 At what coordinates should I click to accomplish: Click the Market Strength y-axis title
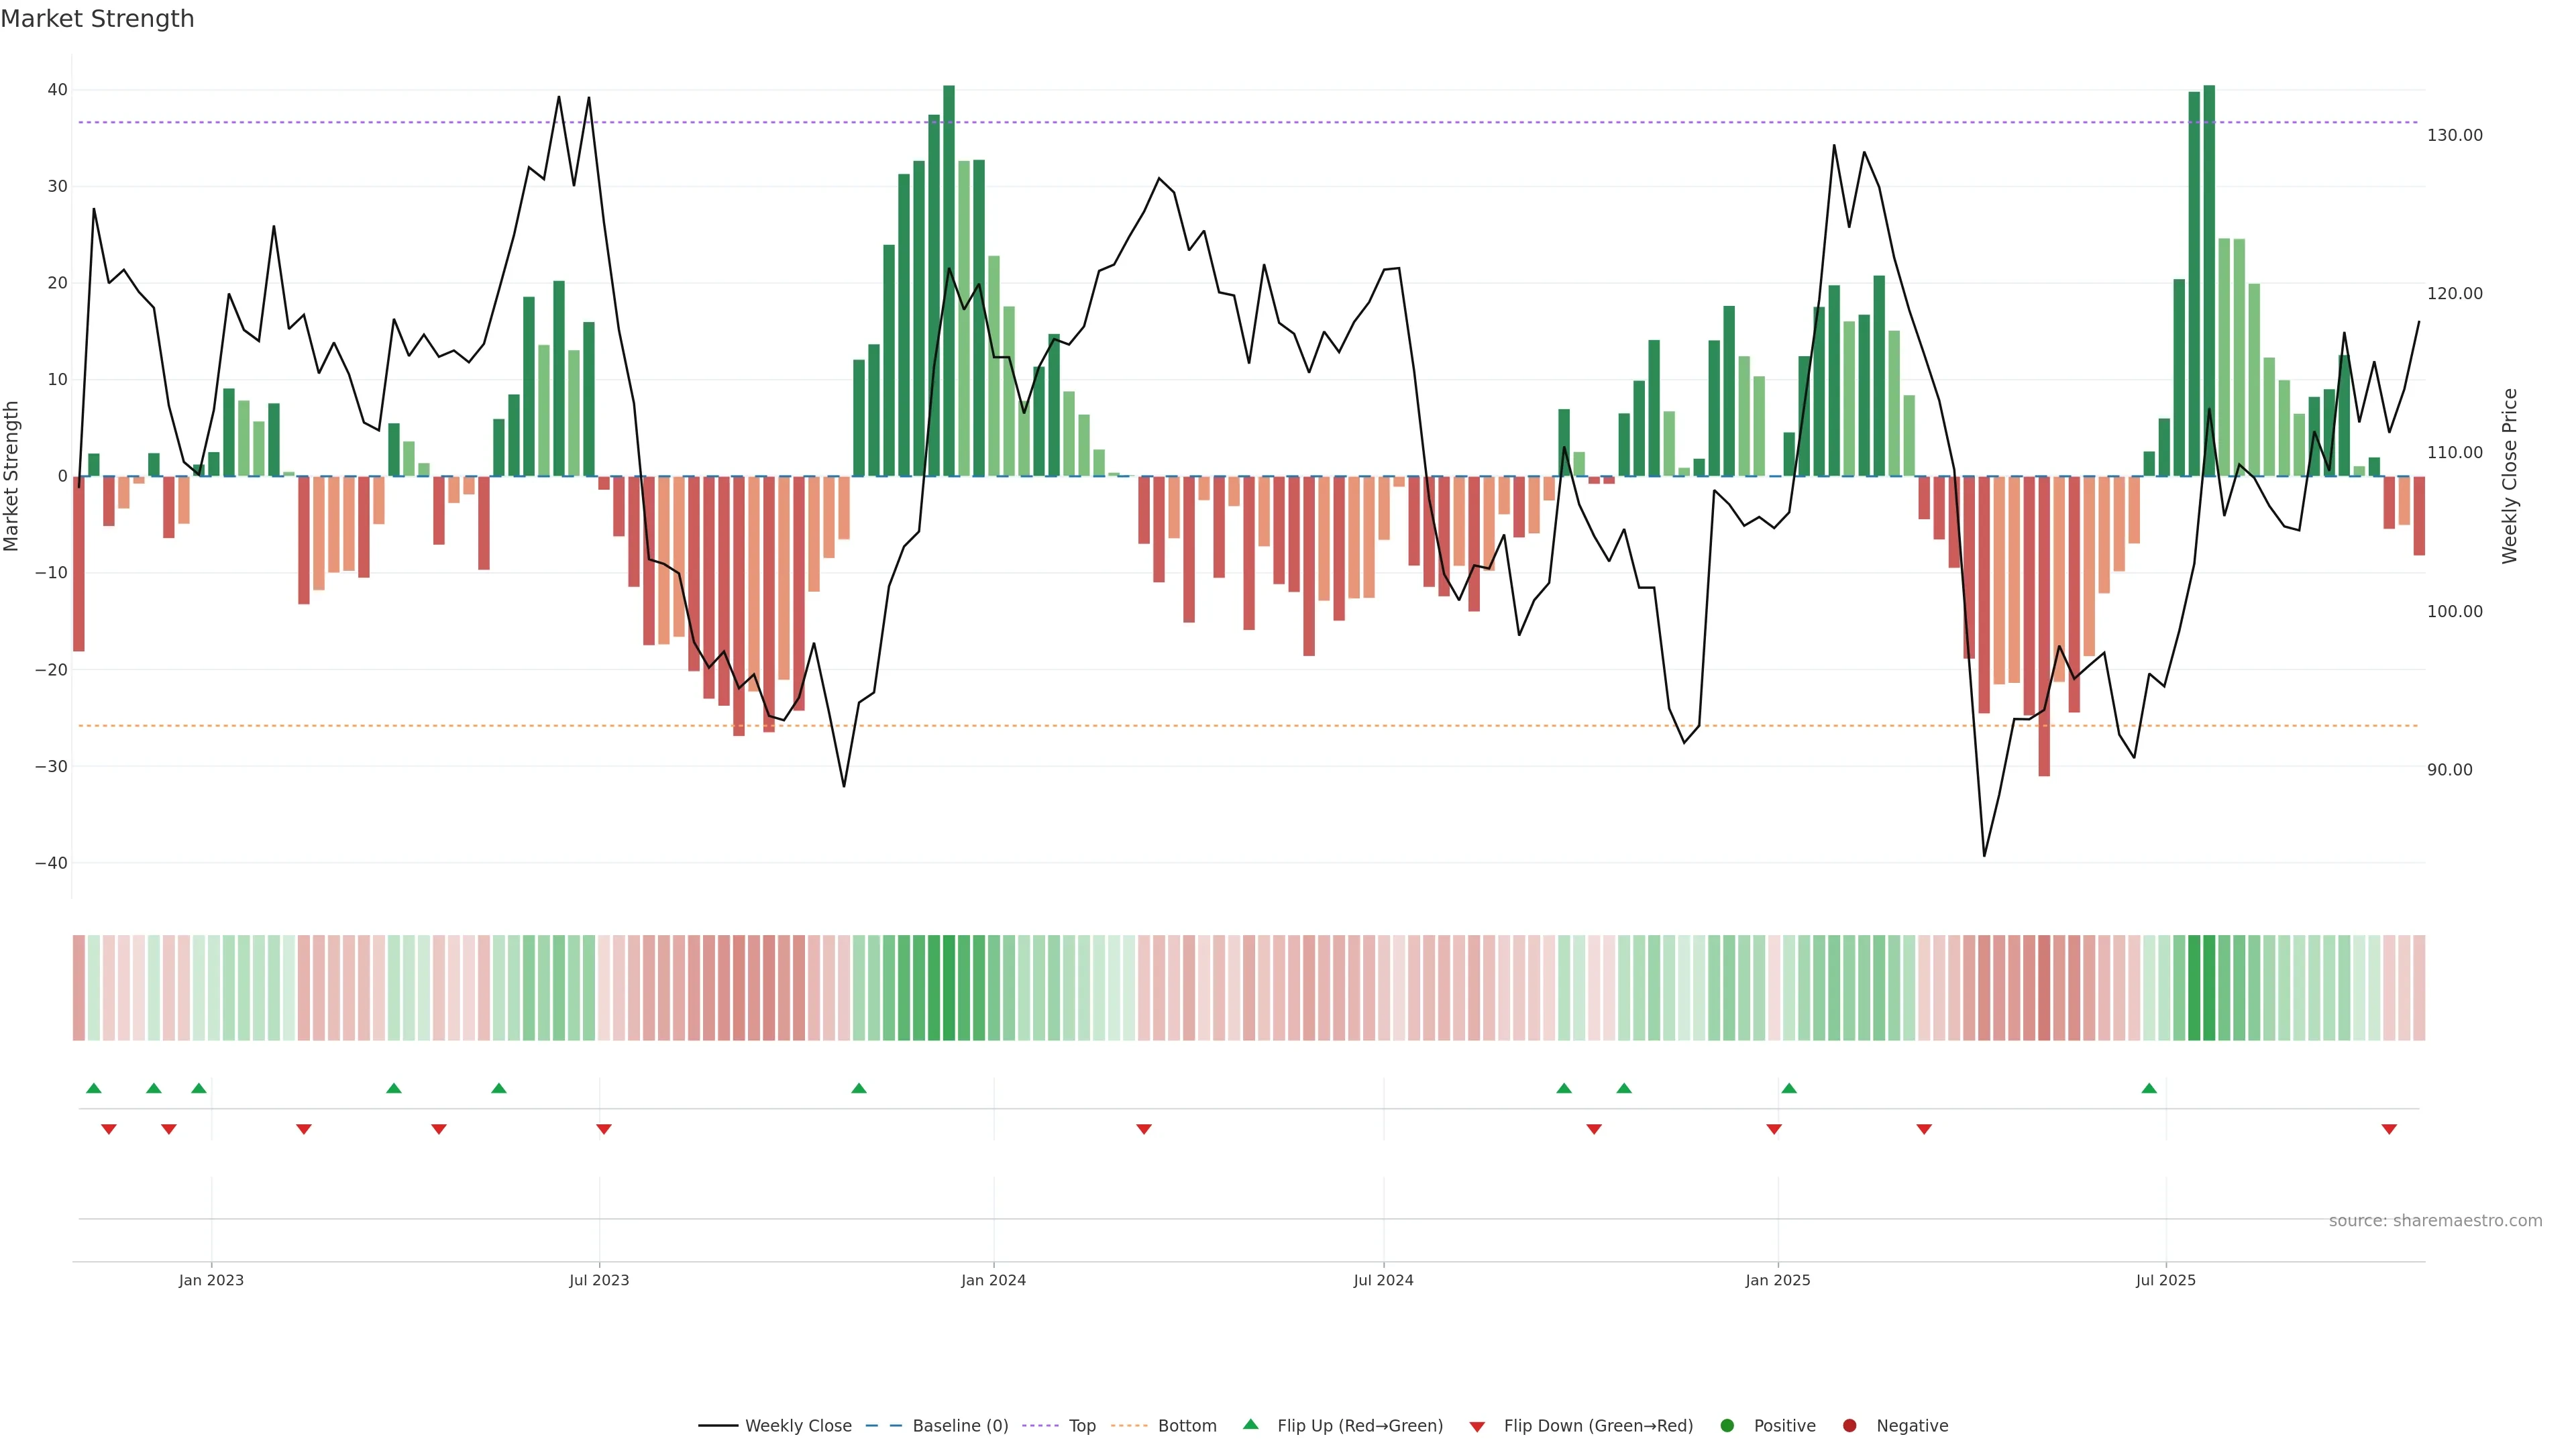12,476
